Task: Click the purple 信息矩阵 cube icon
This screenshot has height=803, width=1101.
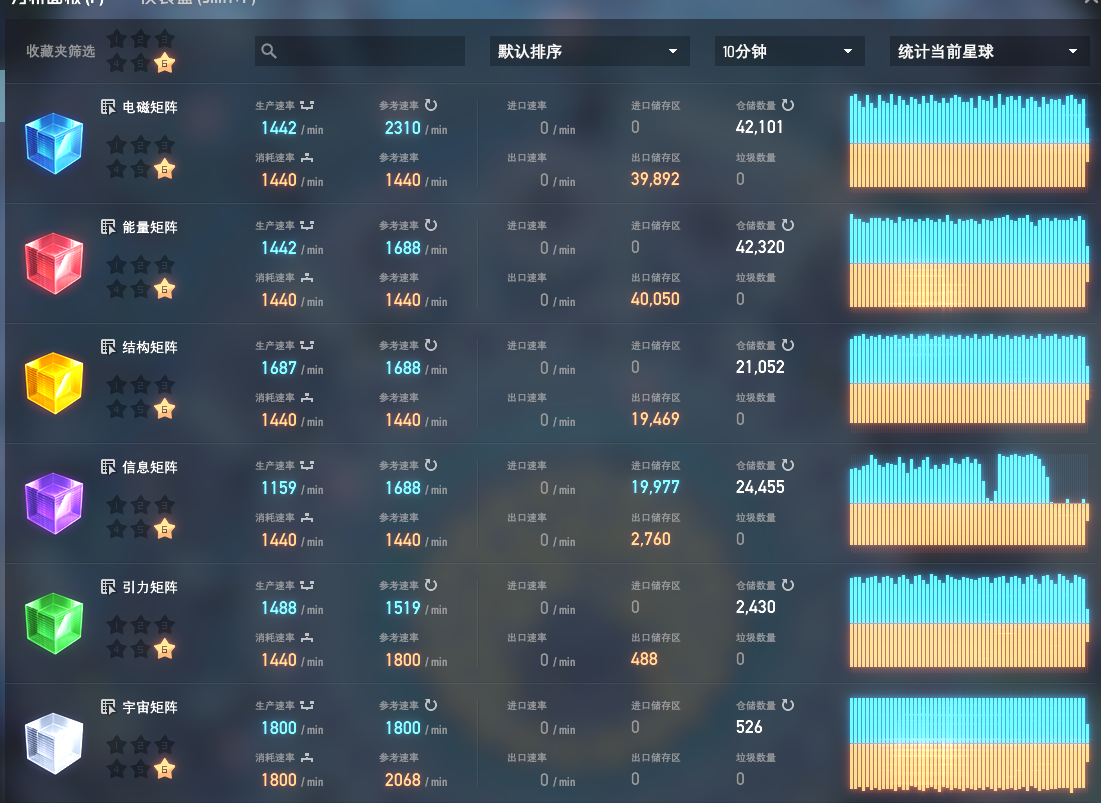Action: coord(54,504)
